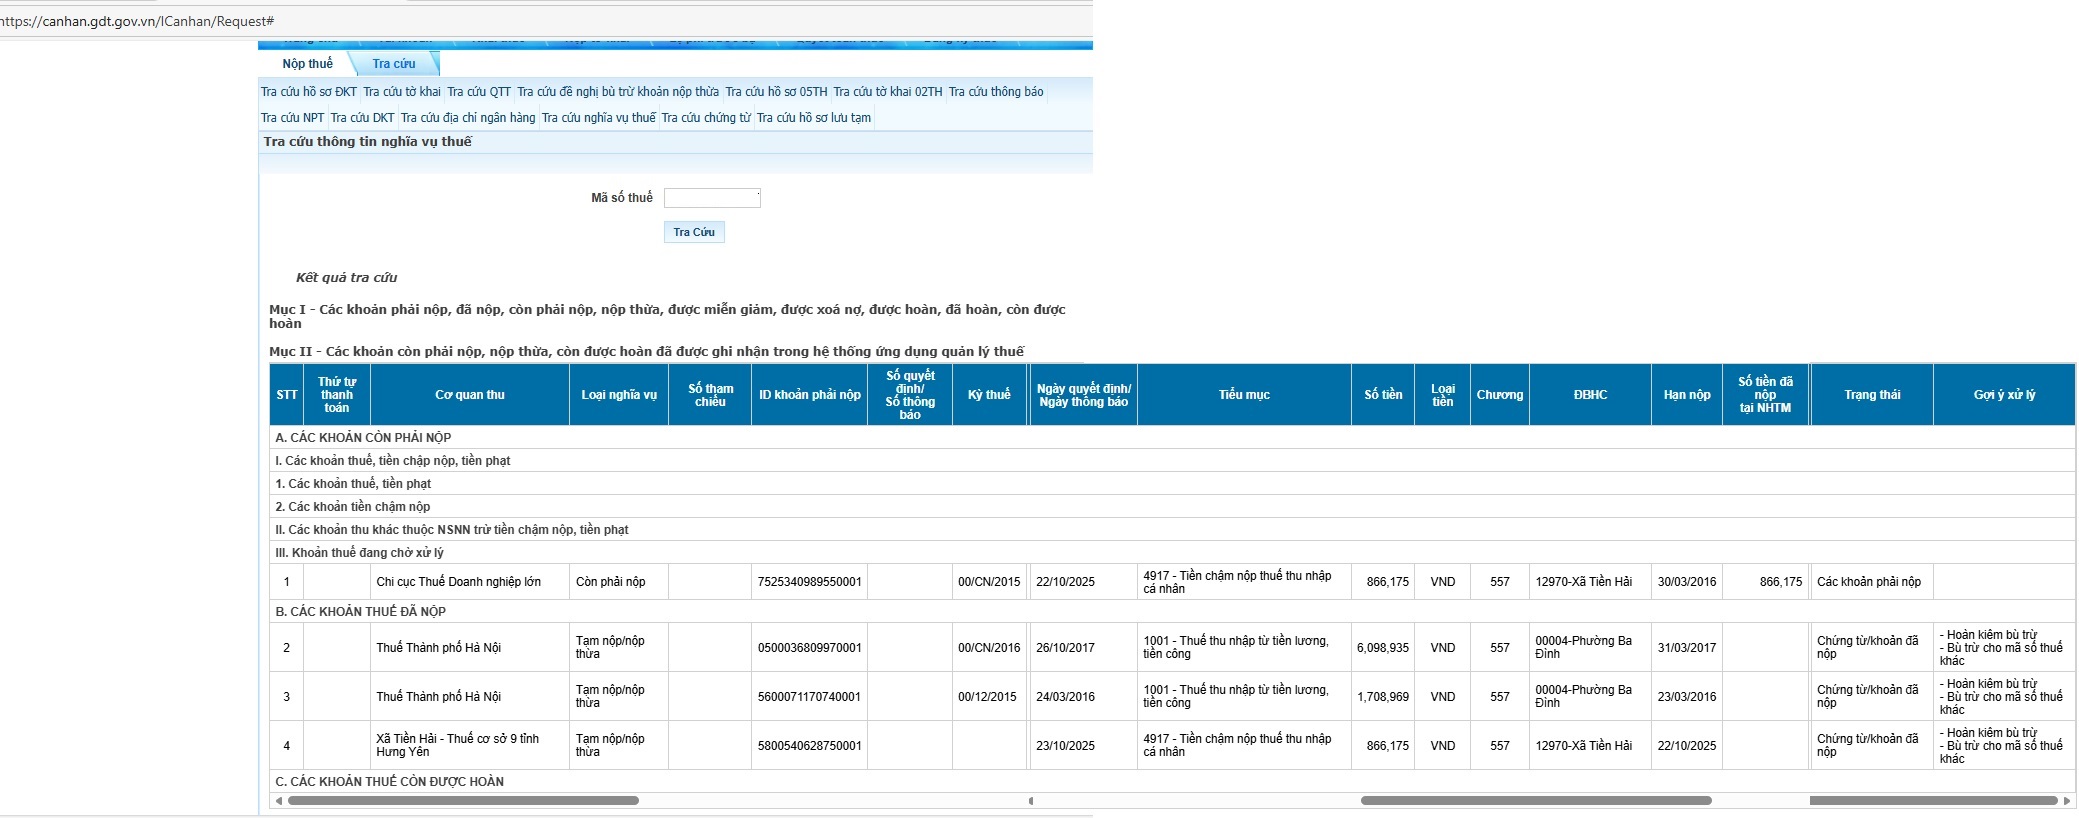Click Tra cứu thông báo link
This screenshot has height=818, width=2079.
(x=996, y=92)
